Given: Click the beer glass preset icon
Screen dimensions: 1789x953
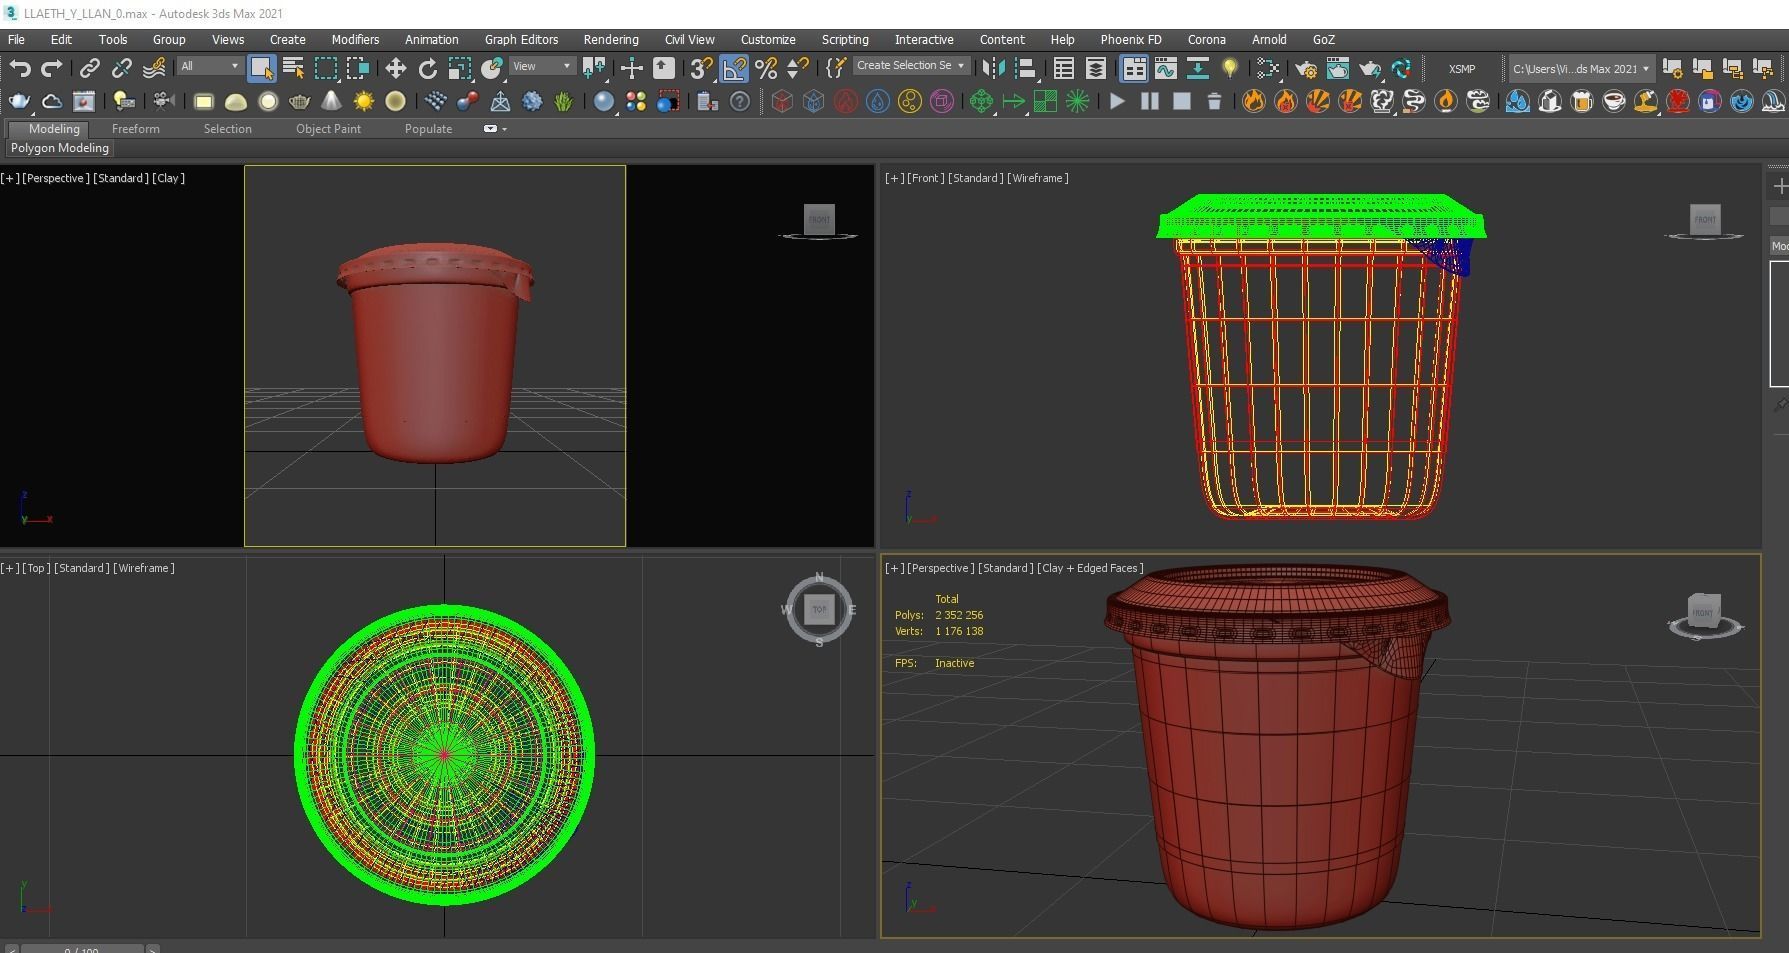Looking at the screenshot, I should (1582, 101).
